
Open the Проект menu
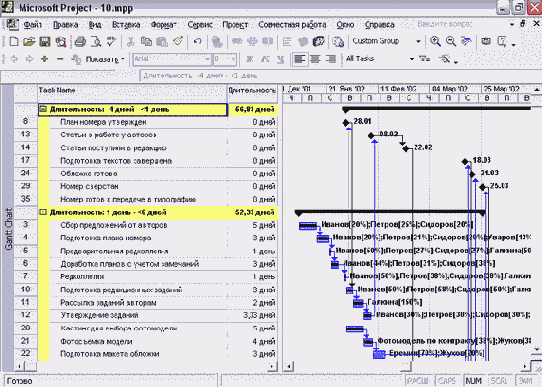point(235,25)
